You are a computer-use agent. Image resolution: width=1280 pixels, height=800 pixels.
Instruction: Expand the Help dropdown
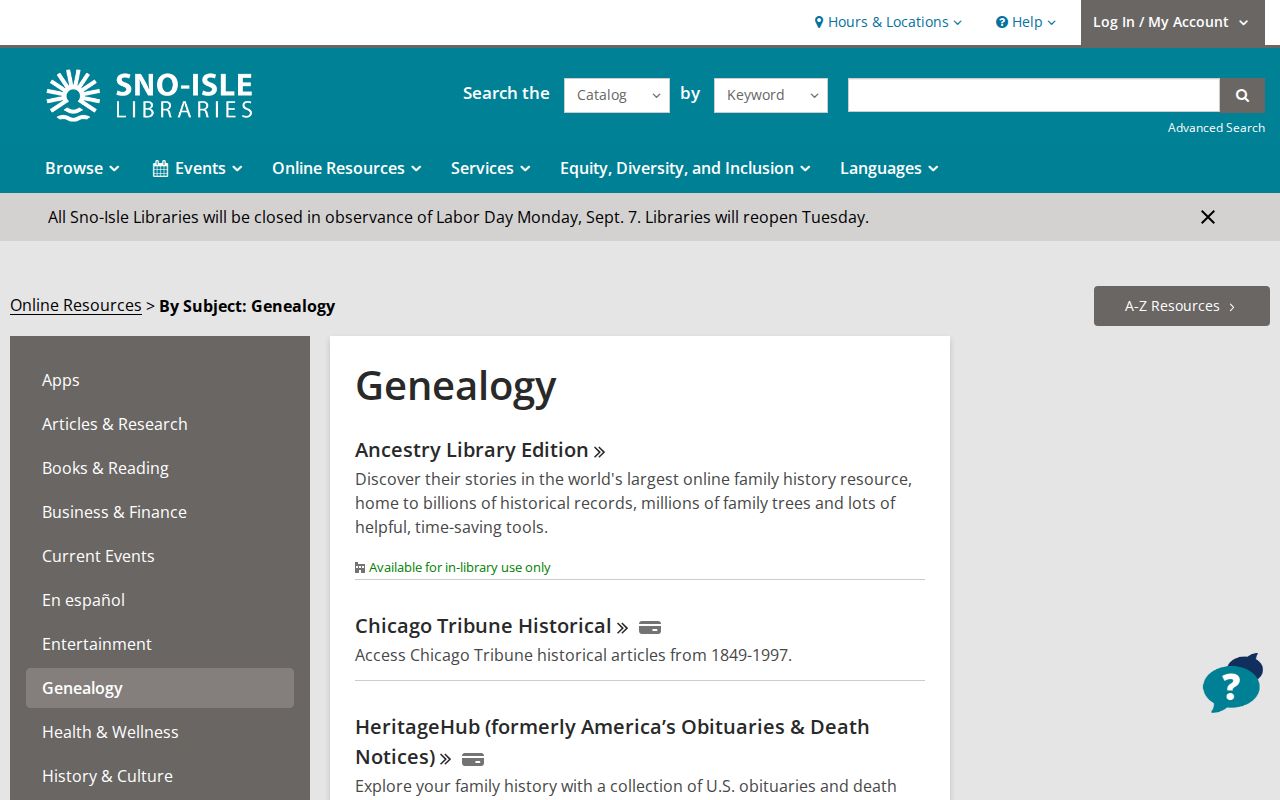[1026, 22]
